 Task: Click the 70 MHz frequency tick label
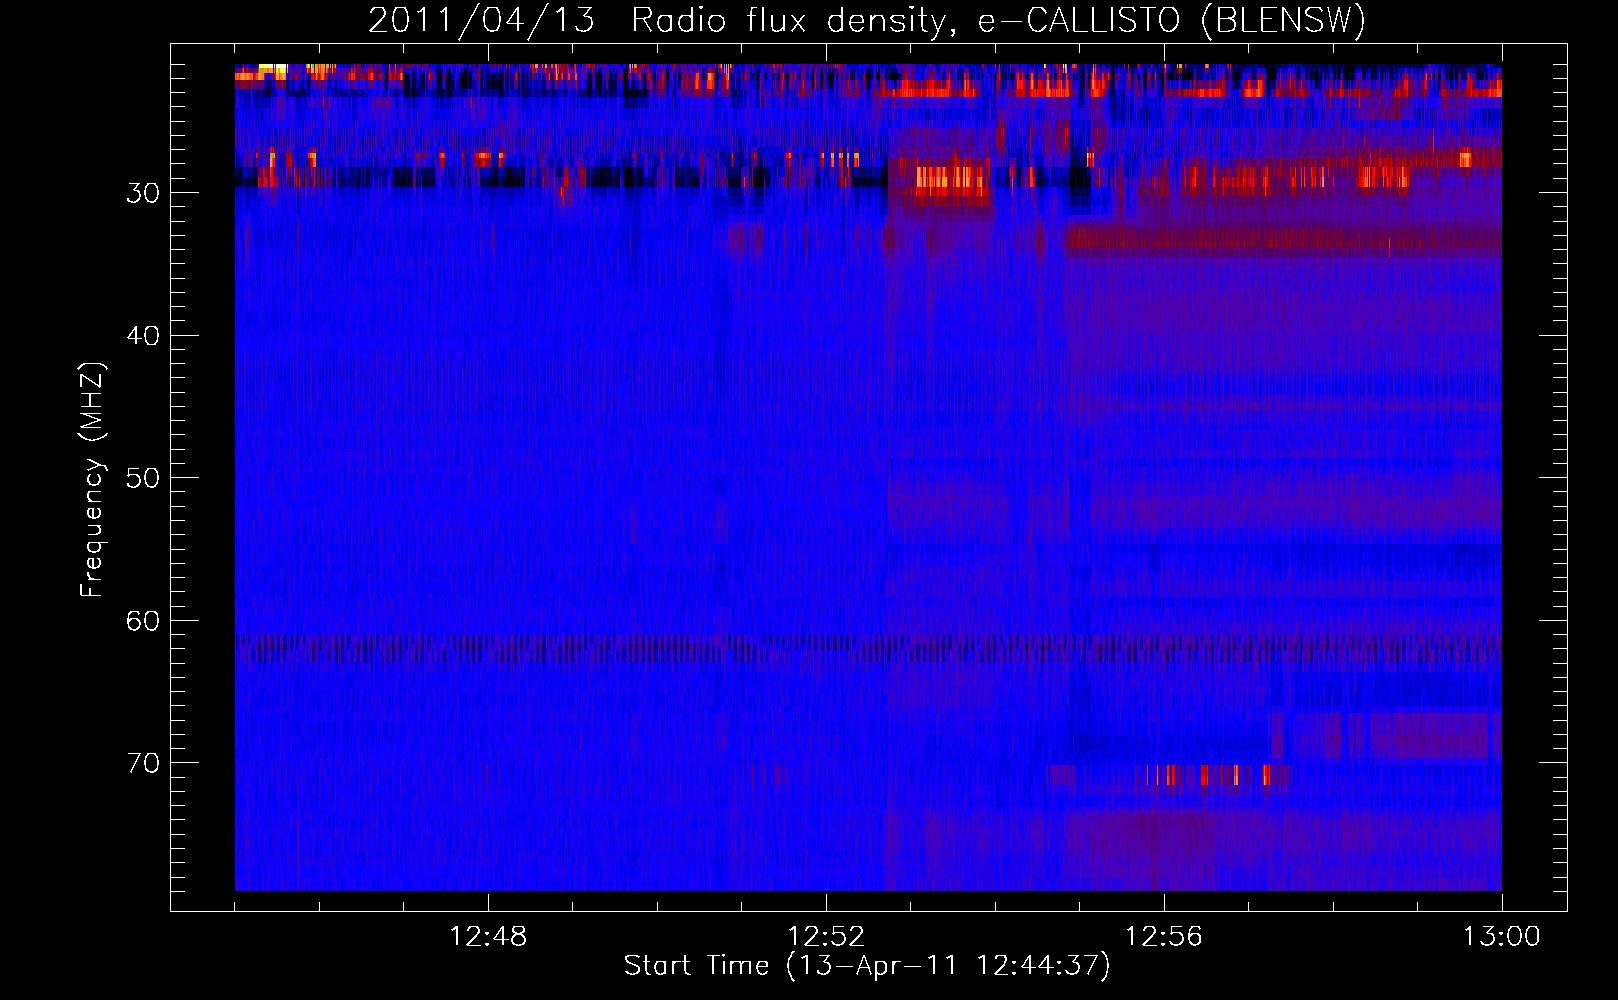point(143,763)
